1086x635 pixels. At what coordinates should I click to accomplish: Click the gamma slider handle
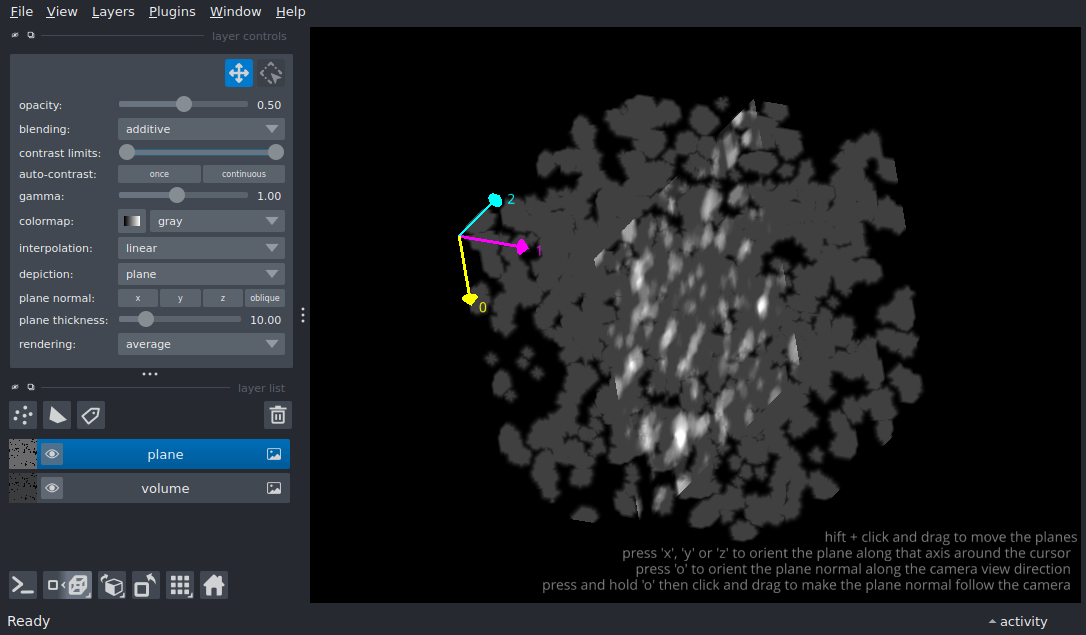(x=177, y=195)
